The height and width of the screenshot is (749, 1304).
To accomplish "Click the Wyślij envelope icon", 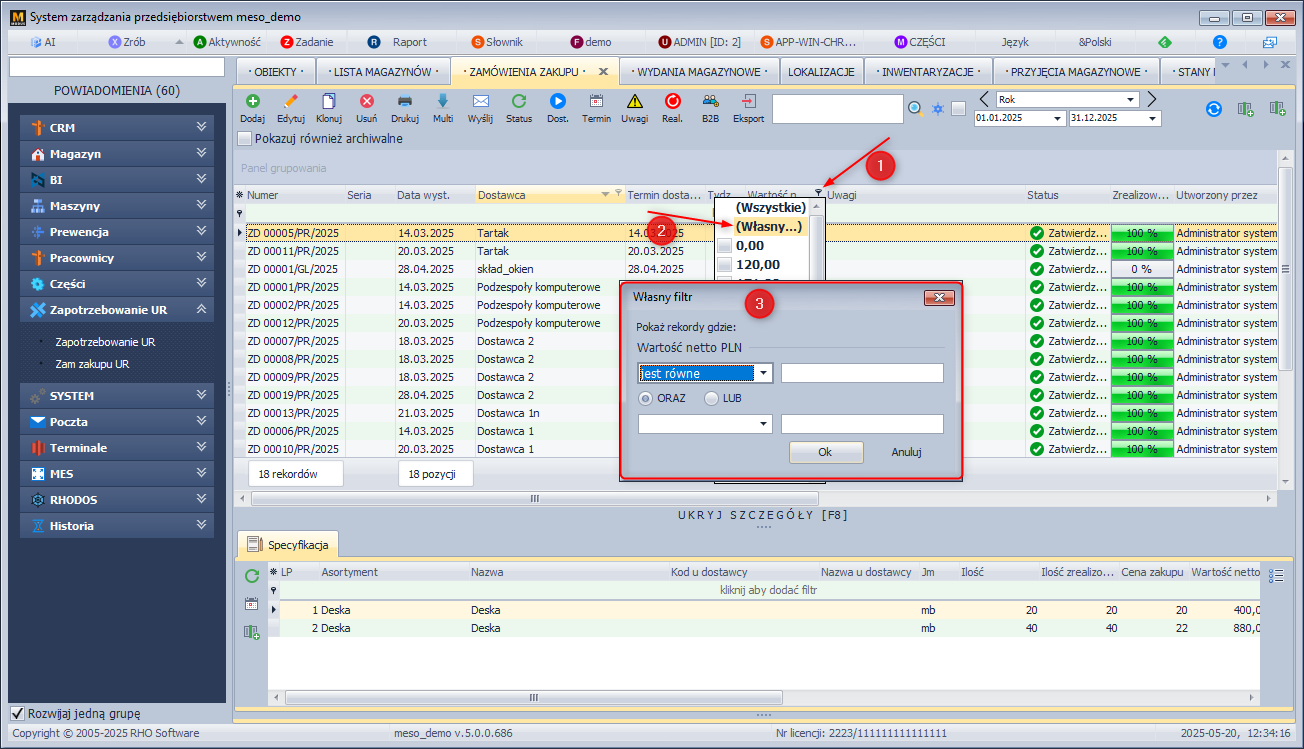I will [480, 102].
